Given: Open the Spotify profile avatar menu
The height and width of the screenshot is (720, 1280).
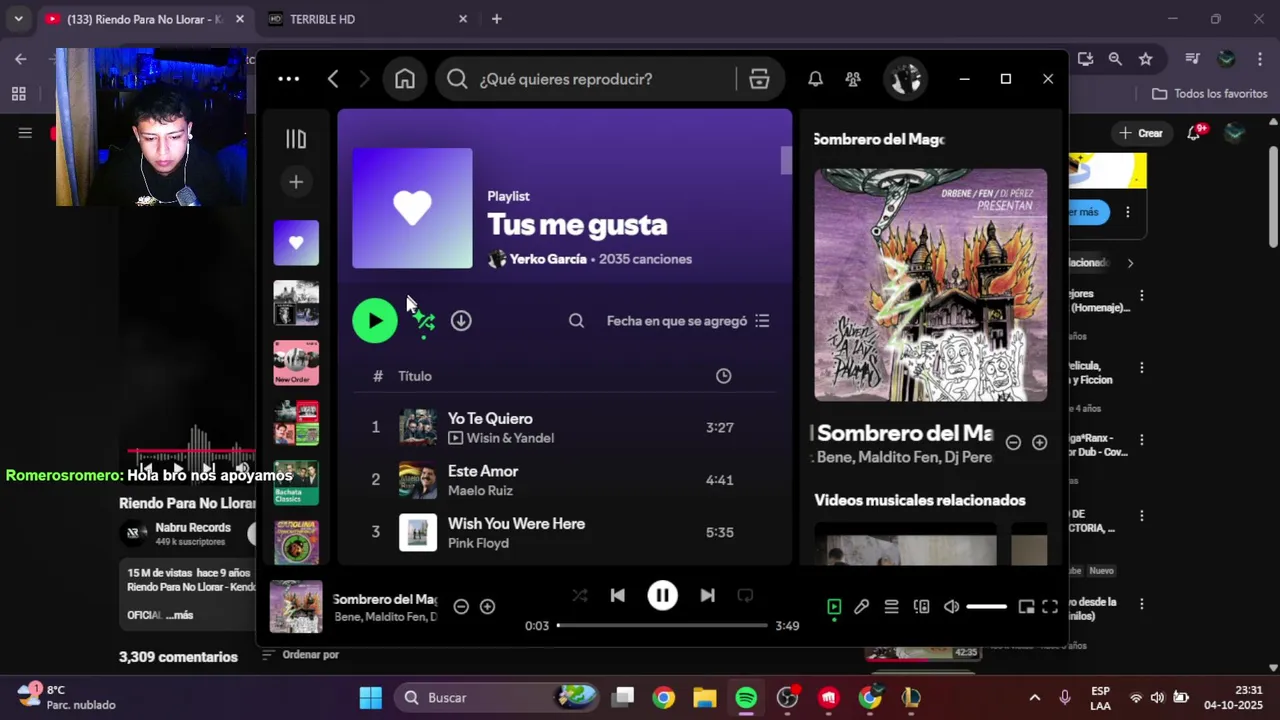Looking at the screenshot, I should (x=905, y=79).
